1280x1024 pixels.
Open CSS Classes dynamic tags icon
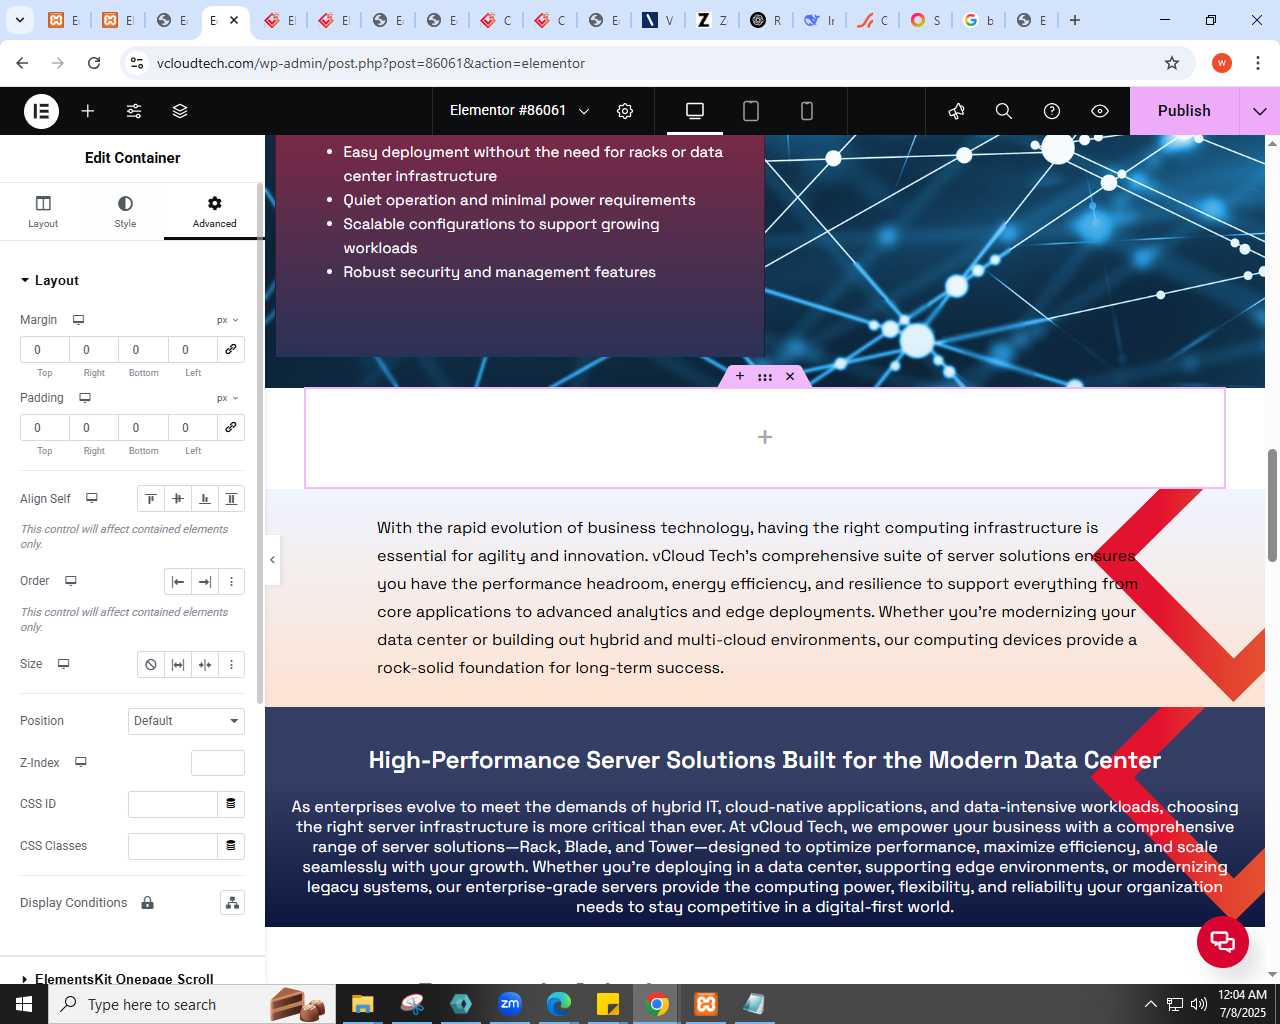[231, 846]
